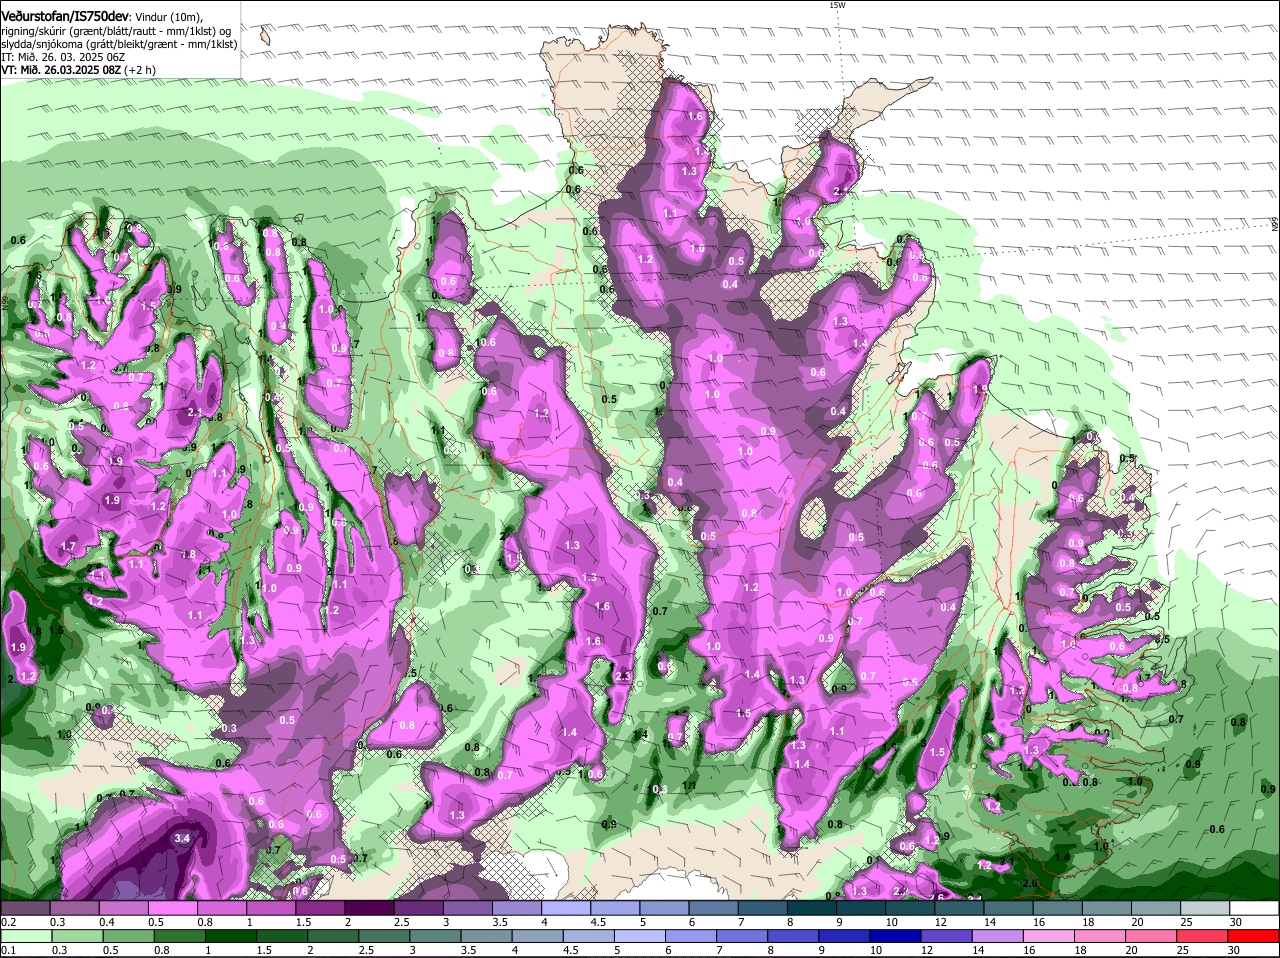This screenshot has height=958, width=1280.
Task: Click the 4.5 label under the snow scale
Action: click(x=598, y=922)
